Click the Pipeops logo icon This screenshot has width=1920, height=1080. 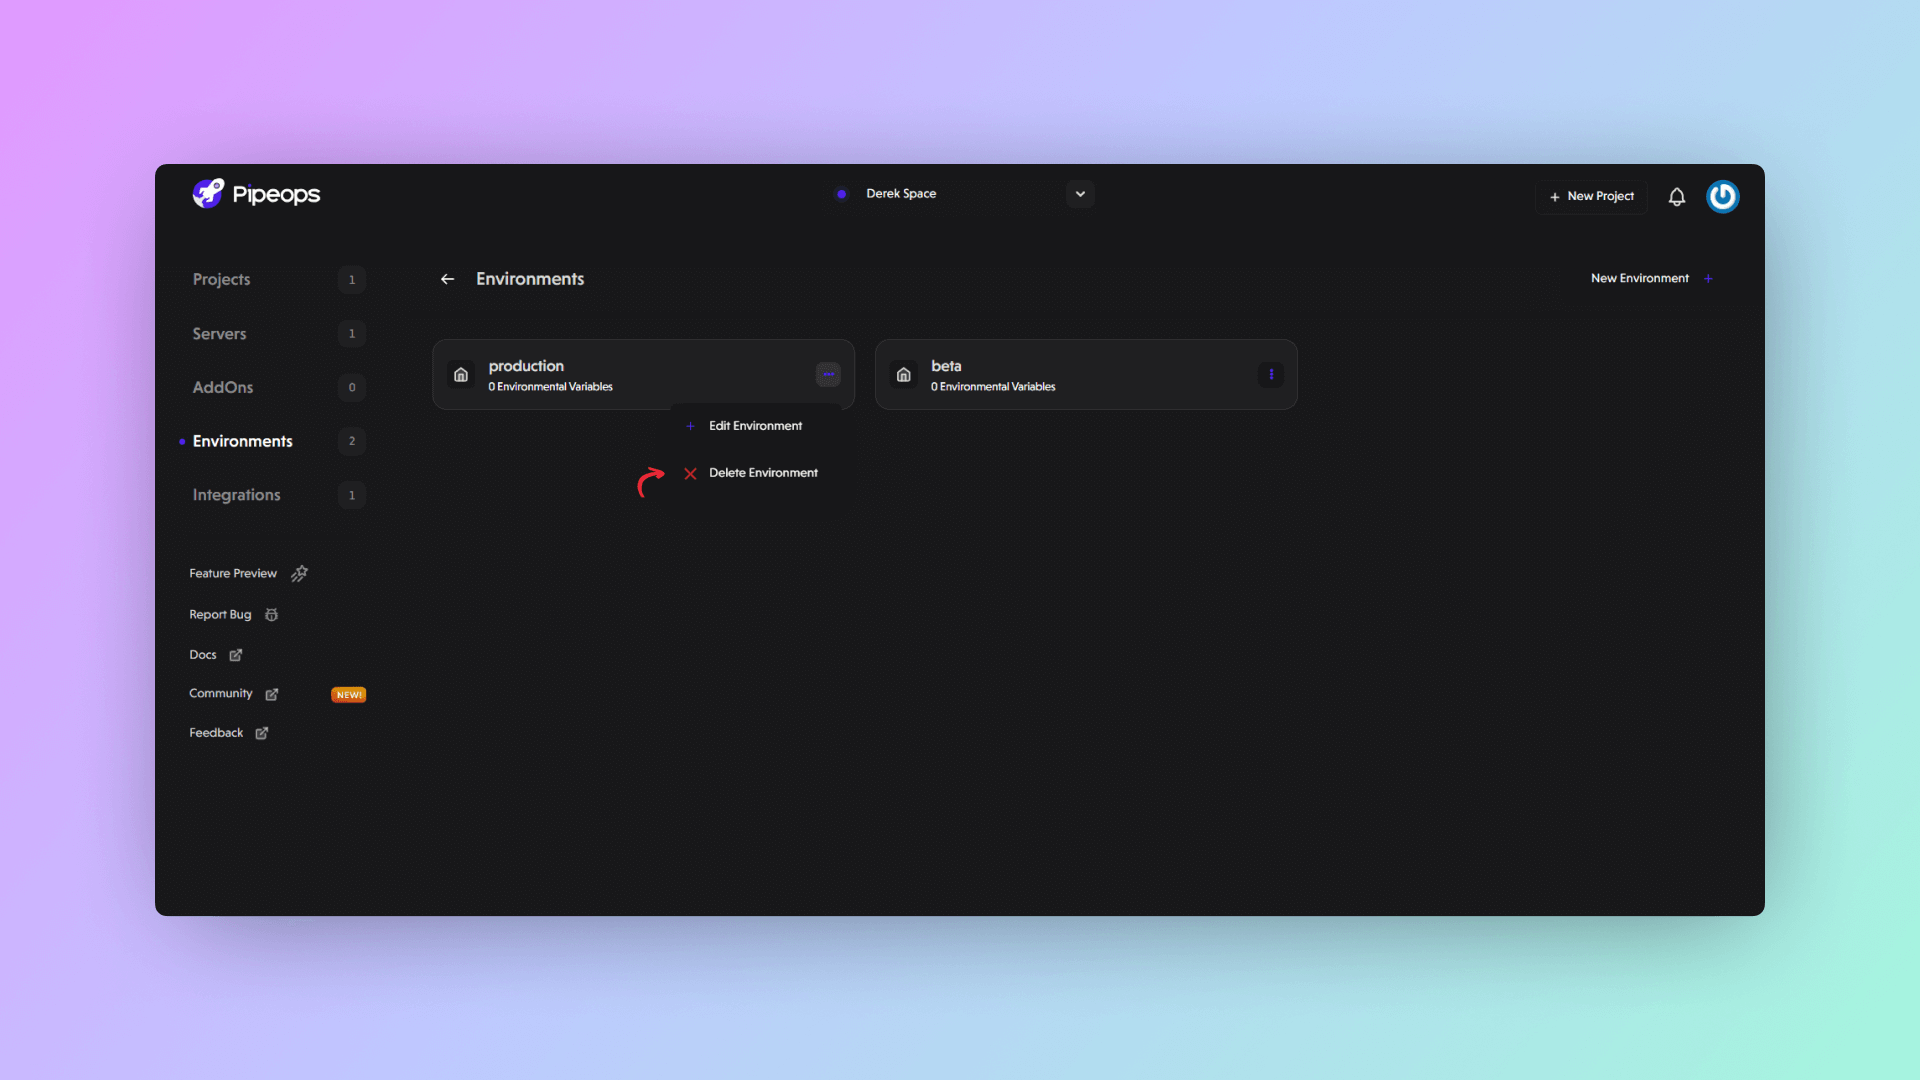208,194
